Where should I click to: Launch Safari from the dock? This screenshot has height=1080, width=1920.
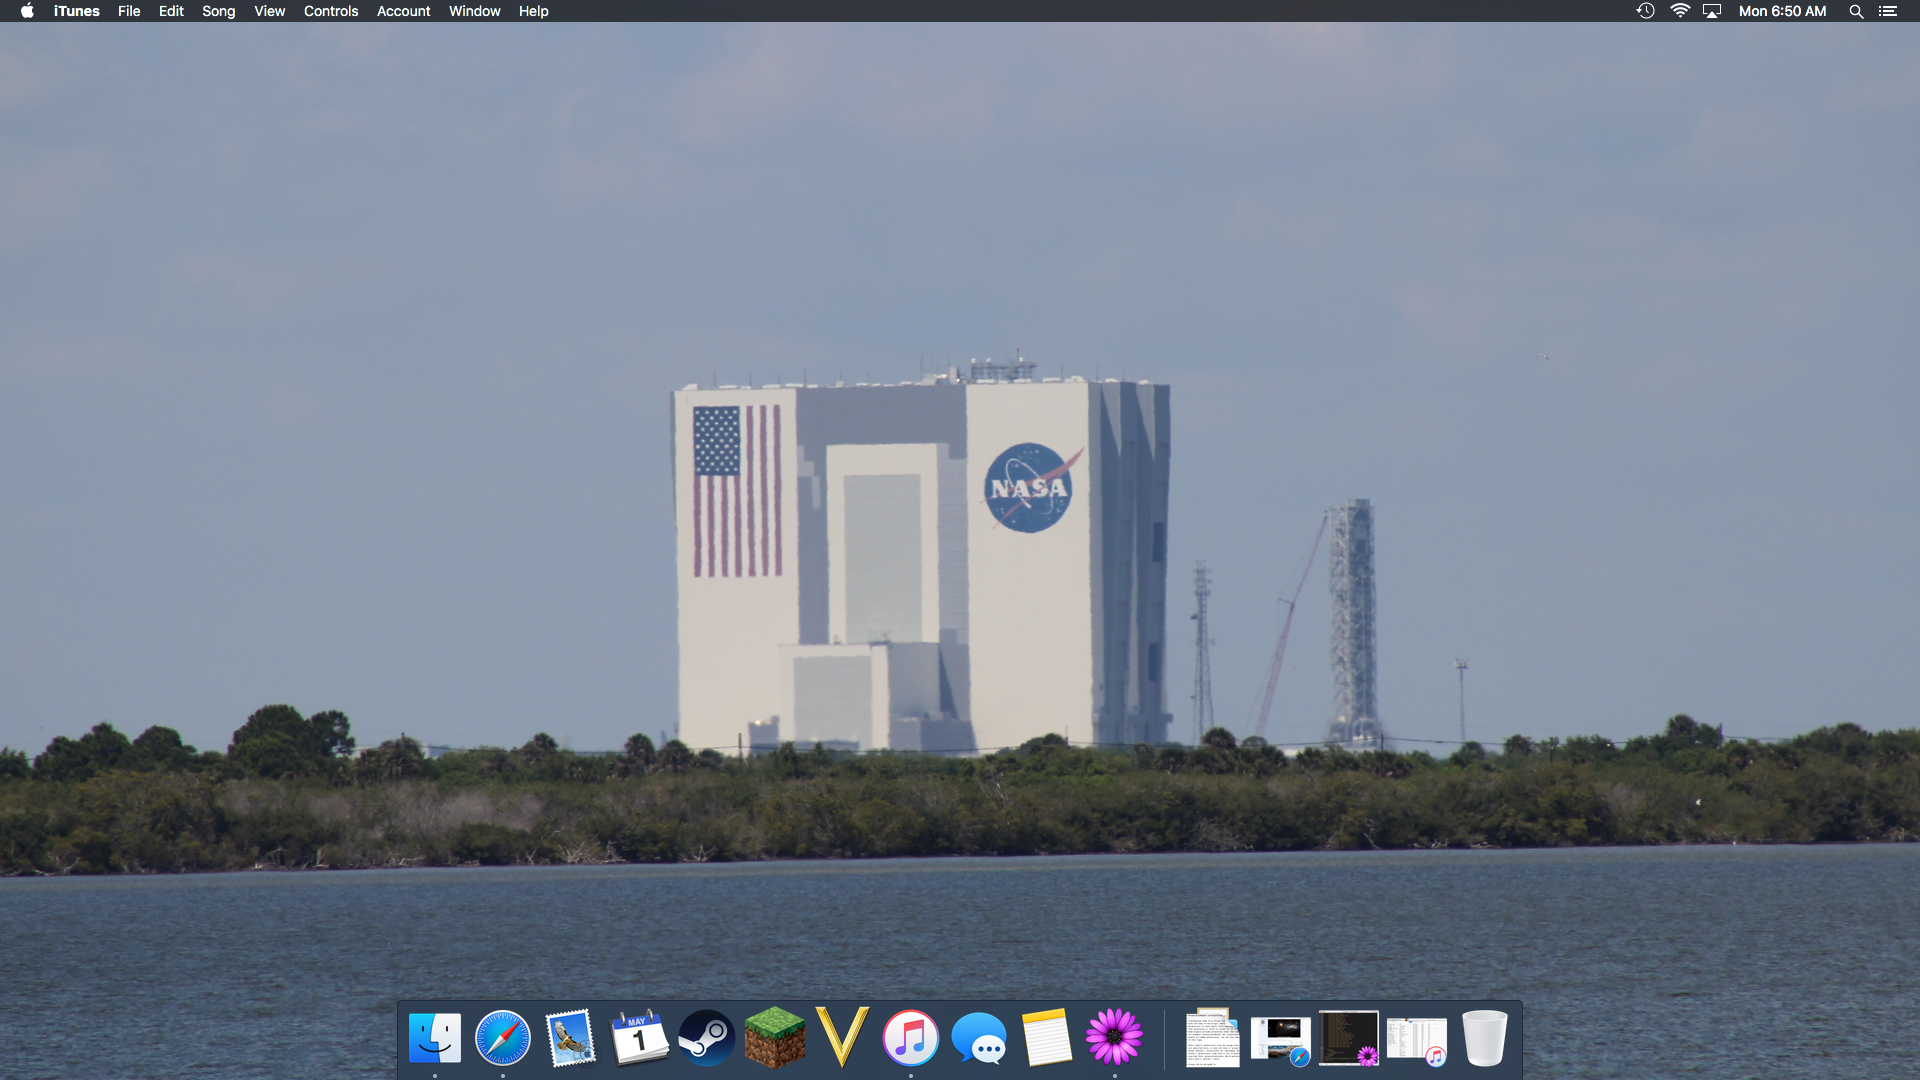pos(503,1038)
